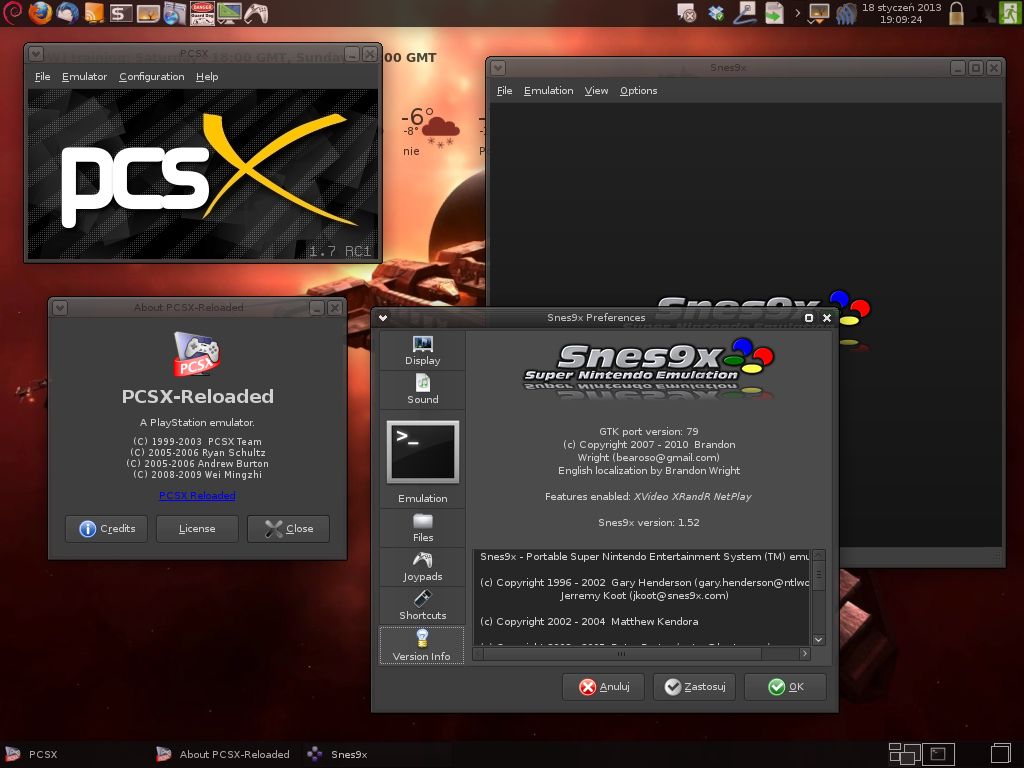The width and height of the screenshot is (1024, 768).
Task: Confirm Snes9x Preferences with OK
Action: [786, 687]
